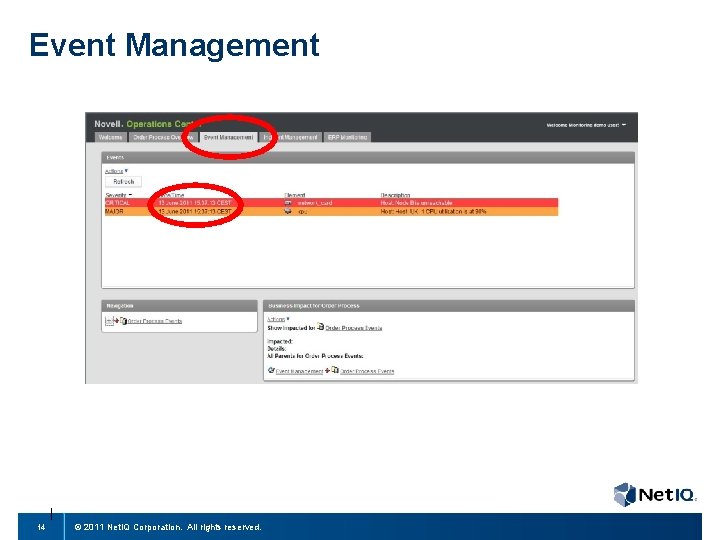Screen dimensions: 720x540
Task: Click the Element column header
Action: click(x=295, y=195)
